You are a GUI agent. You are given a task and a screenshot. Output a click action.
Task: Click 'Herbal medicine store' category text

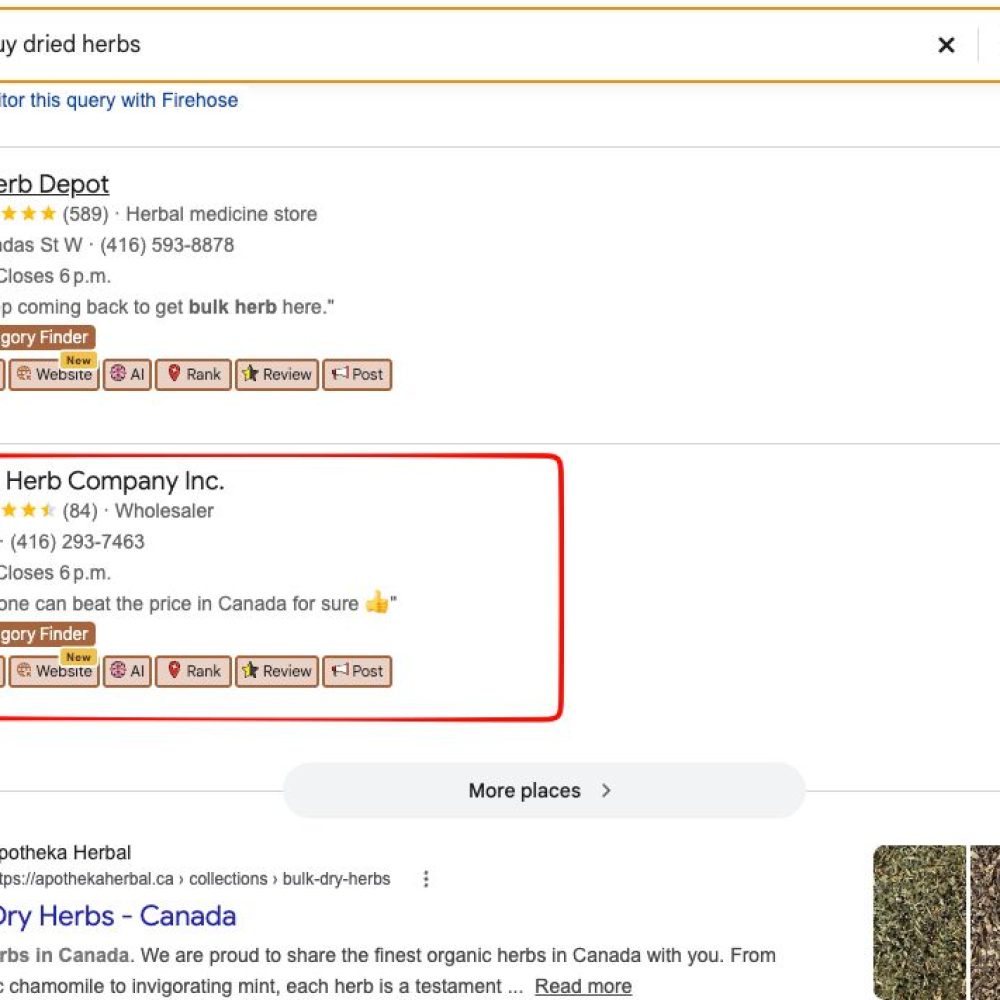click(221, 214)
